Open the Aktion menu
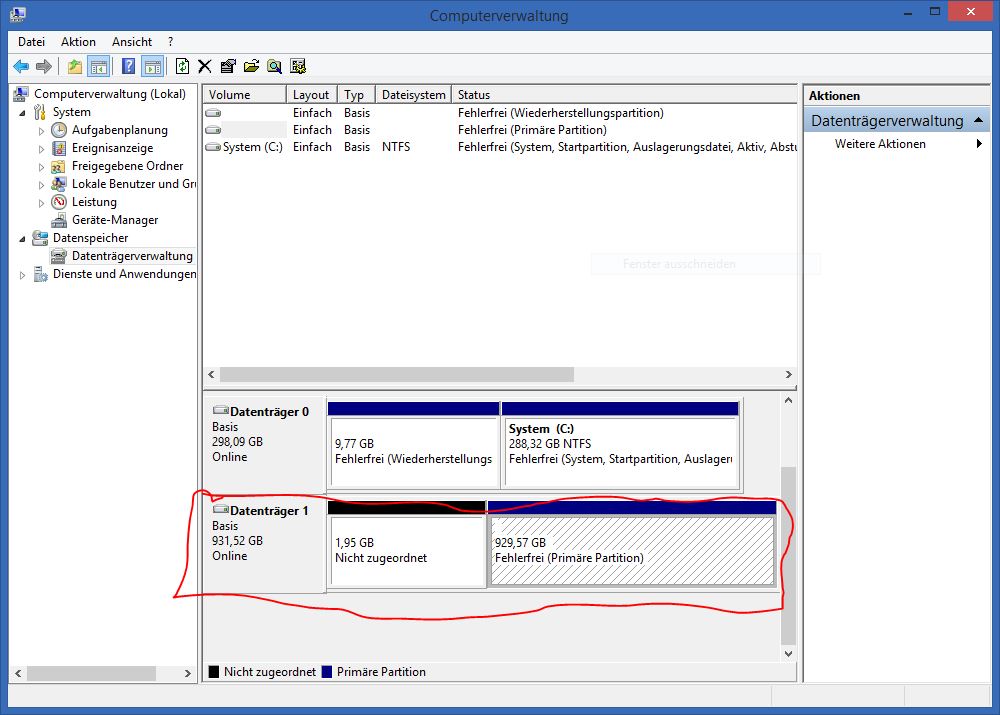Viewport: 1000px width, 715px height. point(78,41)
